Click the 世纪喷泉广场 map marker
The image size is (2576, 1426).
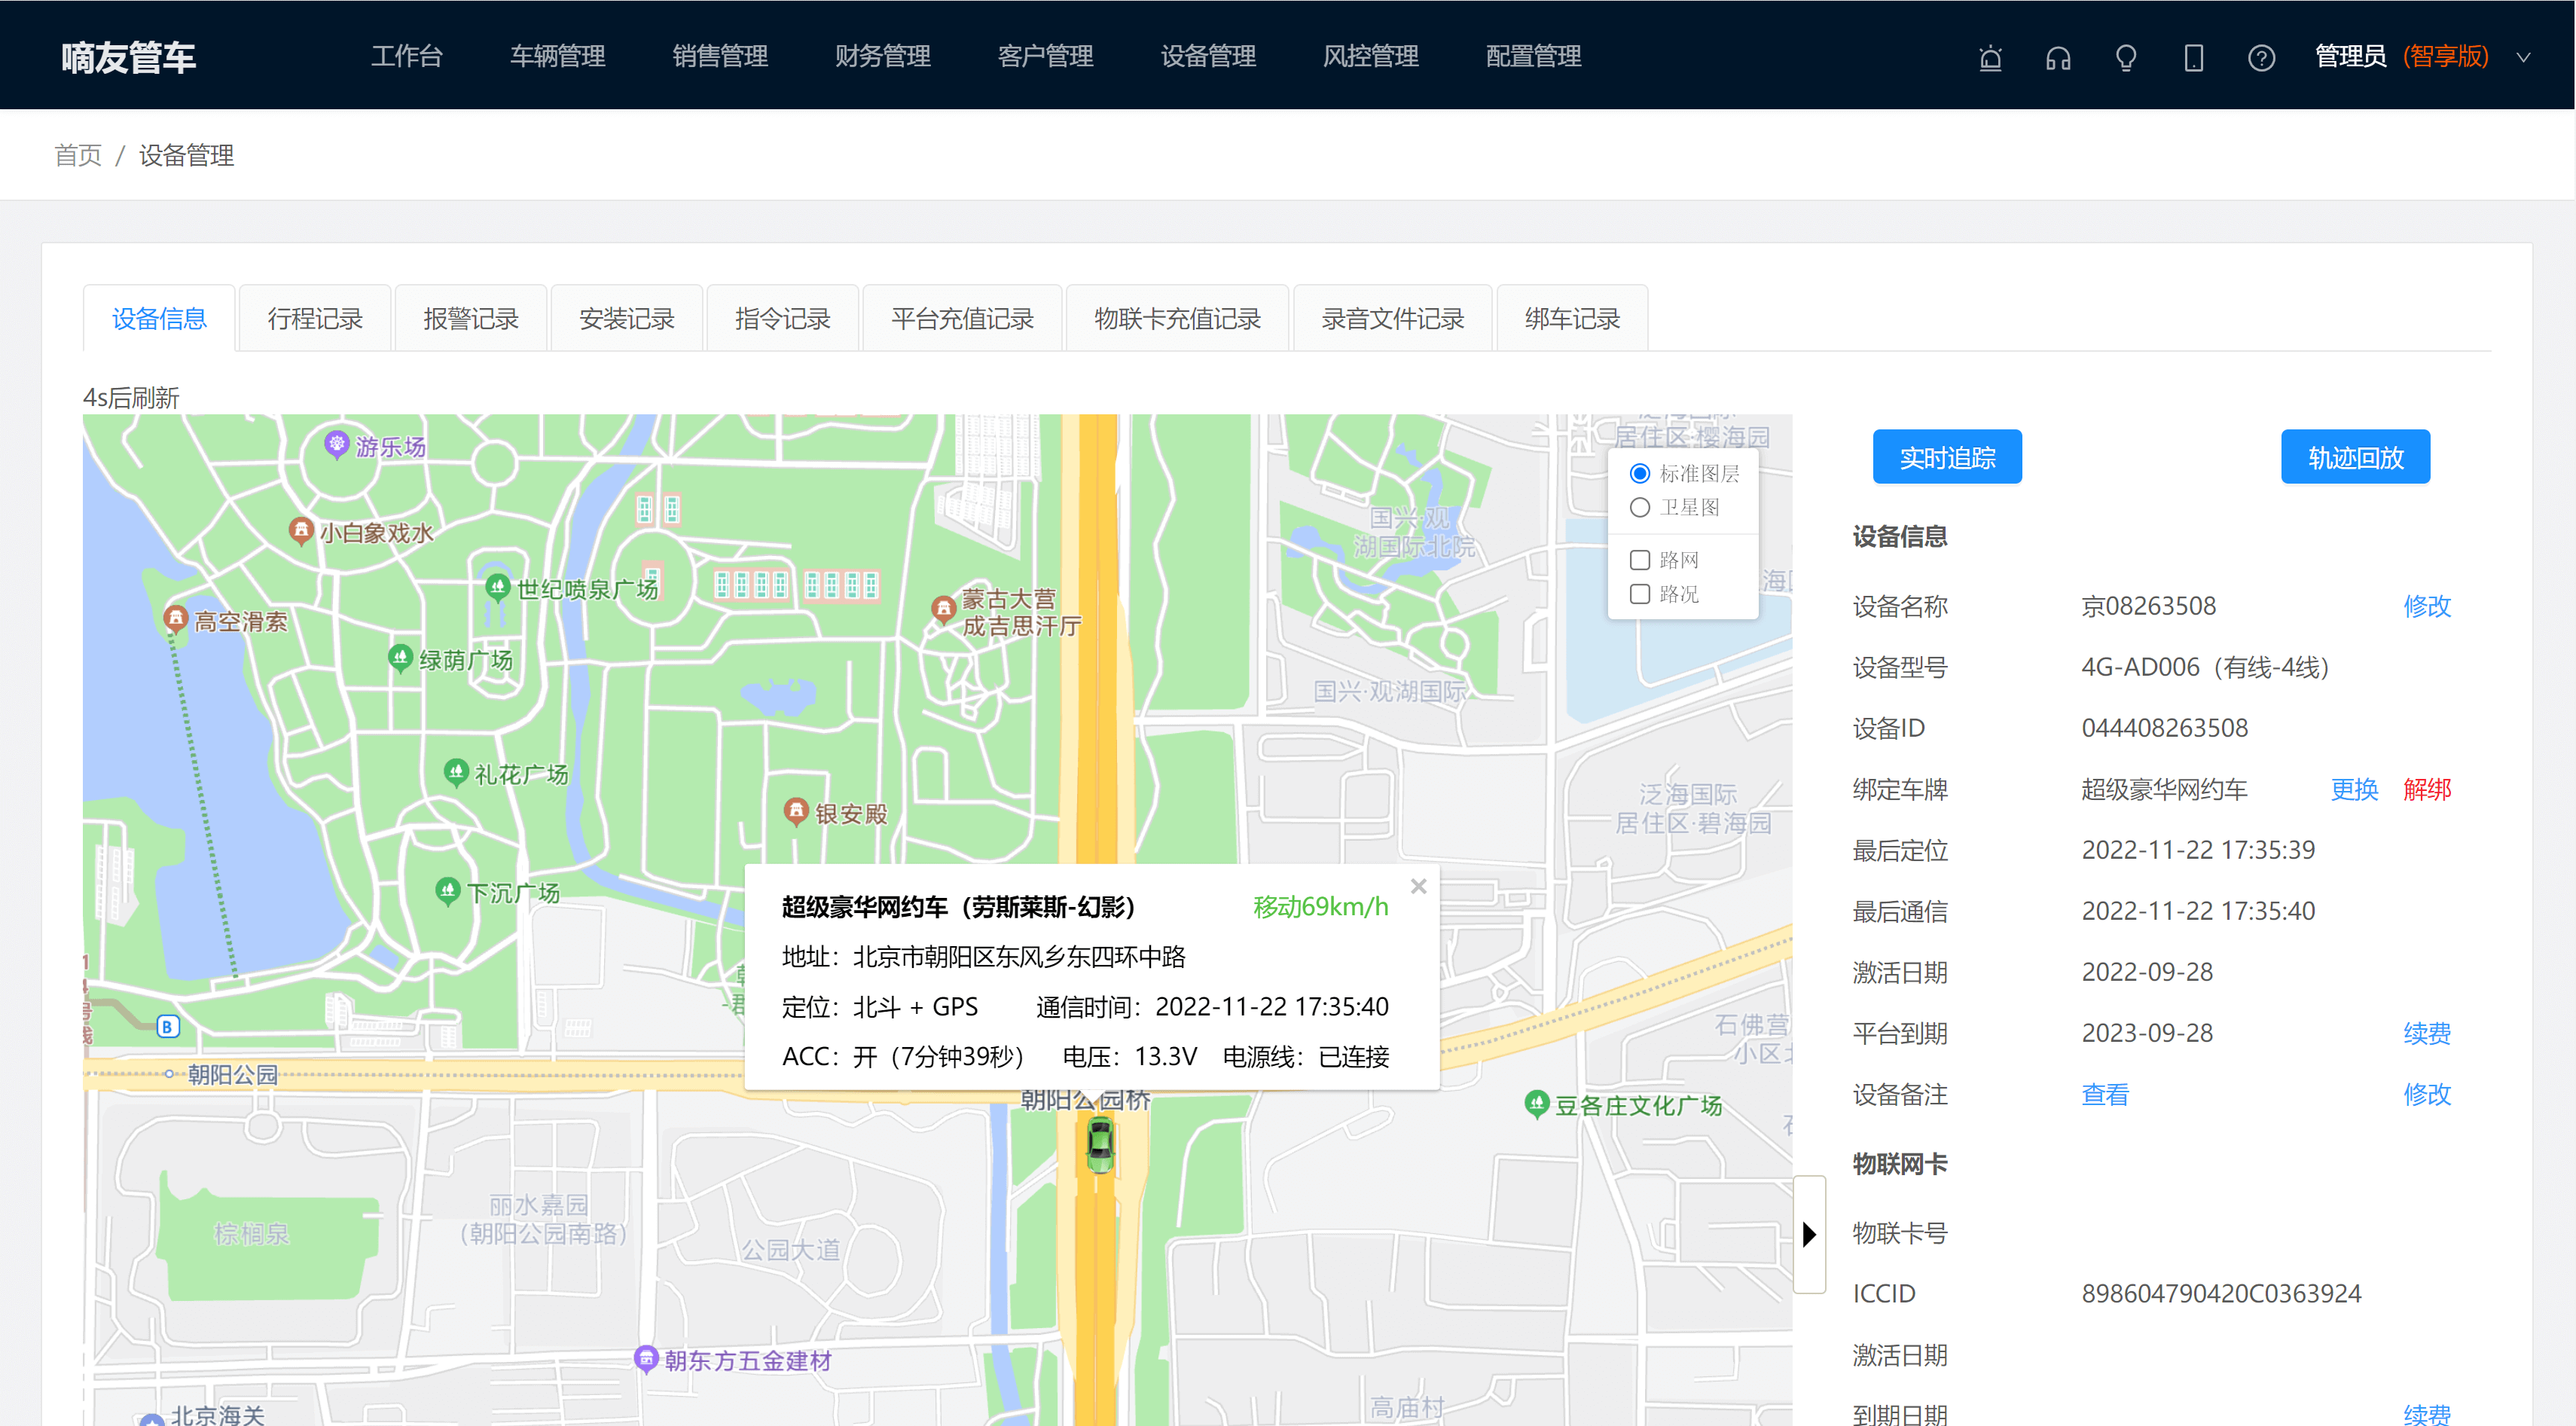(x=498, y=586)
